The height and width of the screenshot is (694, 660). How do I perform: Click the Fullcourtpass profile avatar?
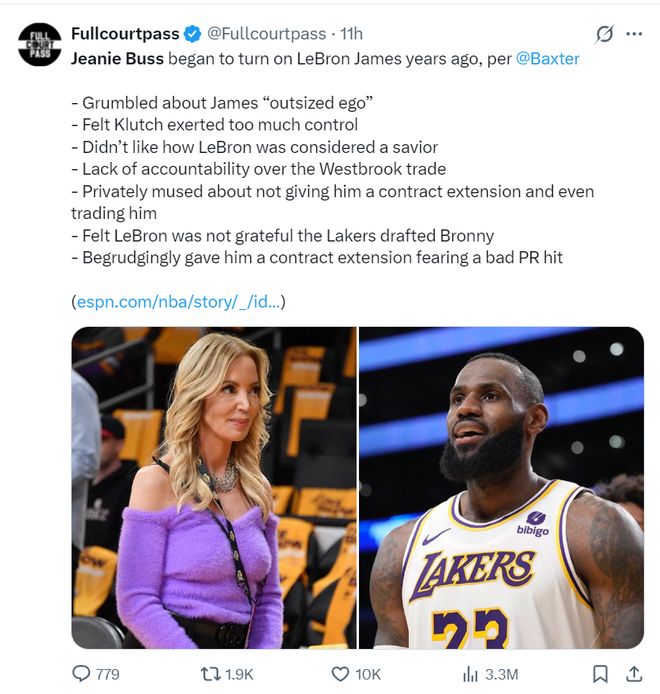(x=39, y=44)
